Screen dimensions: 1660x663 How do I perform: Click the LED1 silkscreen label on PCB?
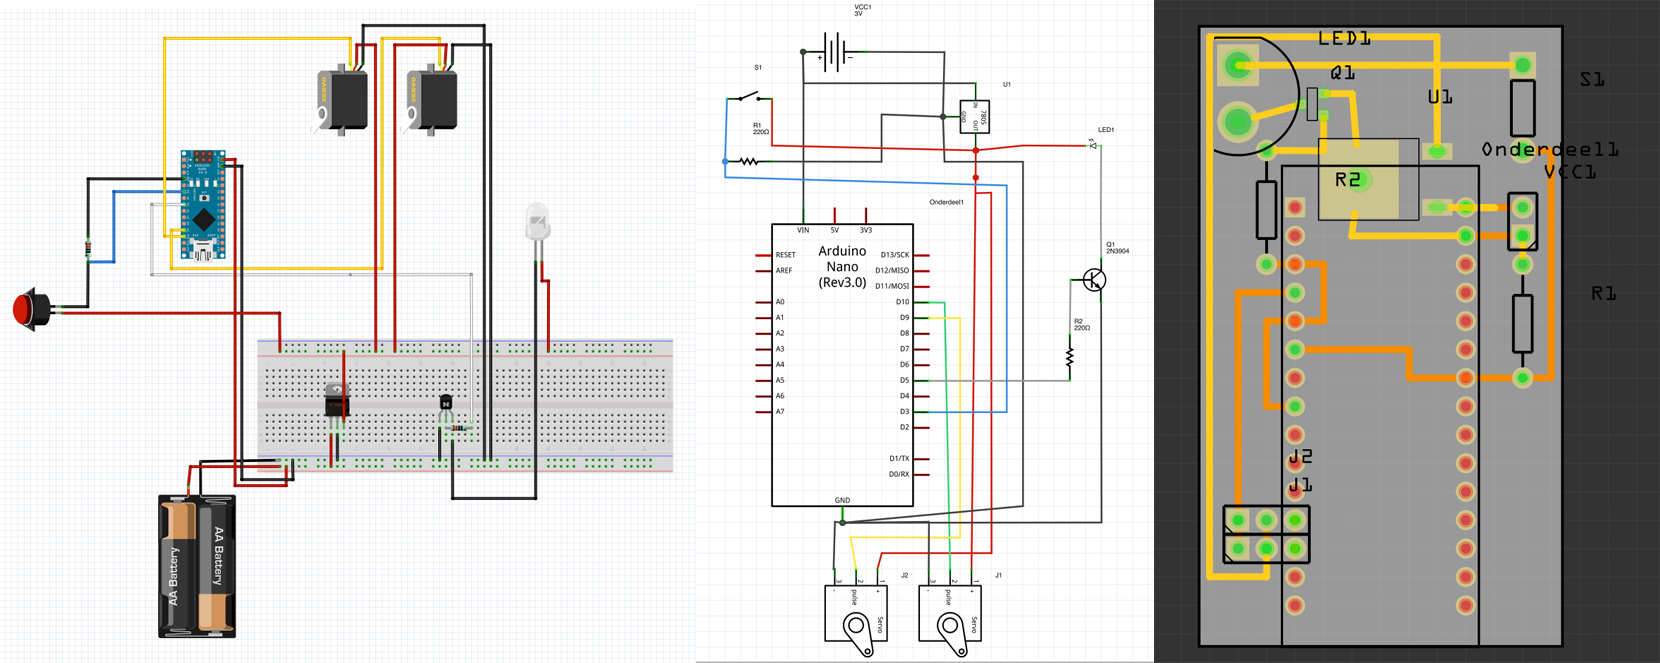(1345, 39)
